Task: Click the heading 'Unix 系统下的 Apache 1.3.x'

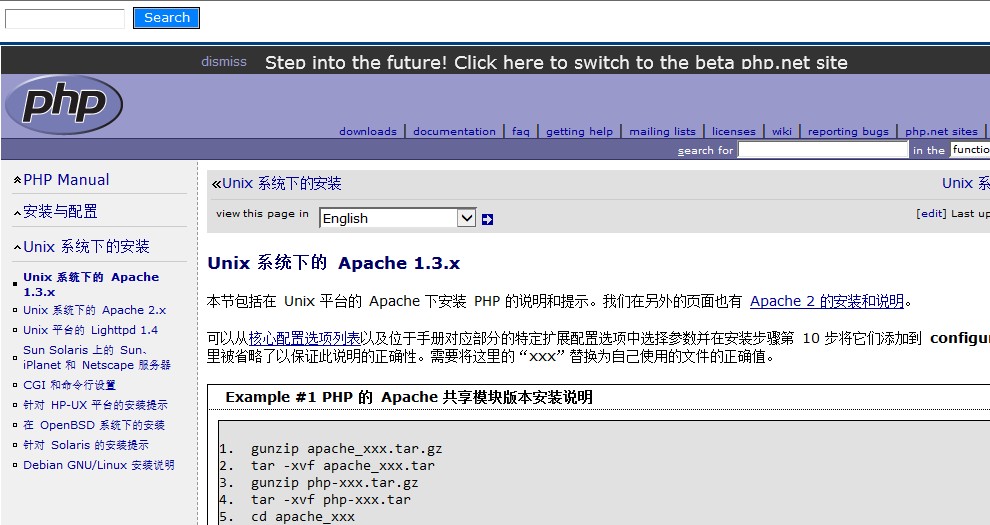Action: click(x=334, y=262)
